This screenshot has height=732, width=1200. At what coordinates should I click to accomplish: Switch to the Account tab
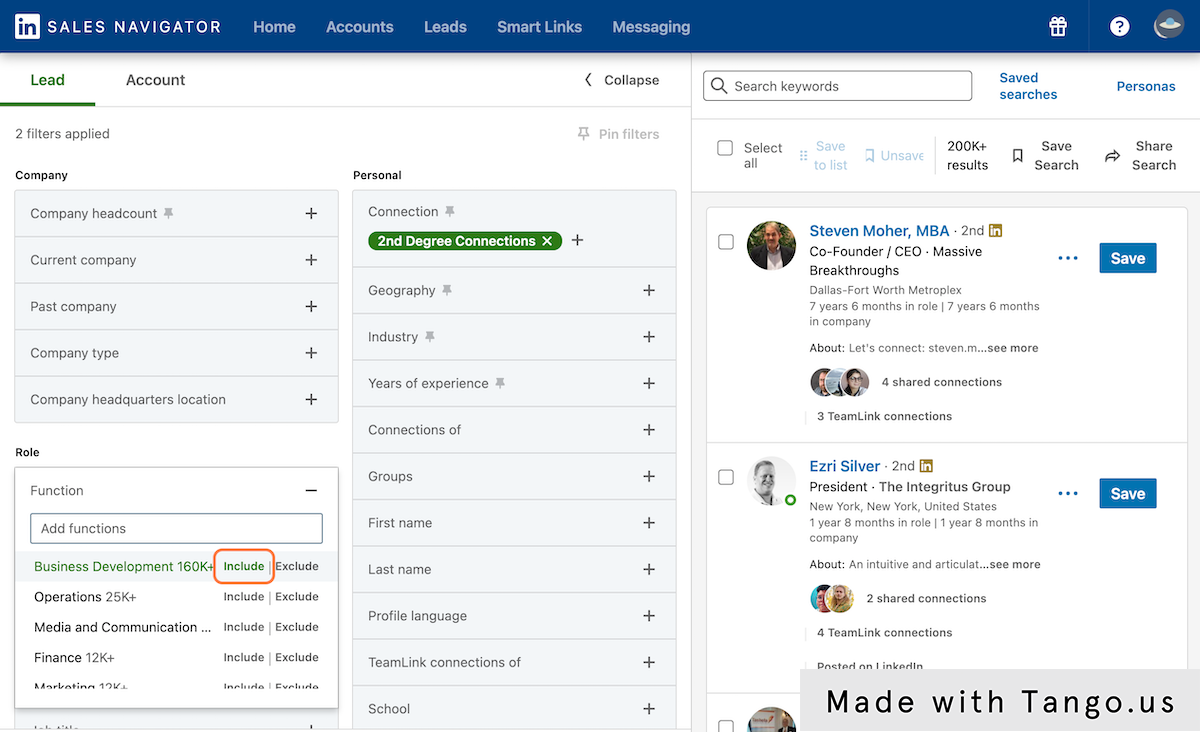(x=156, y=80)
